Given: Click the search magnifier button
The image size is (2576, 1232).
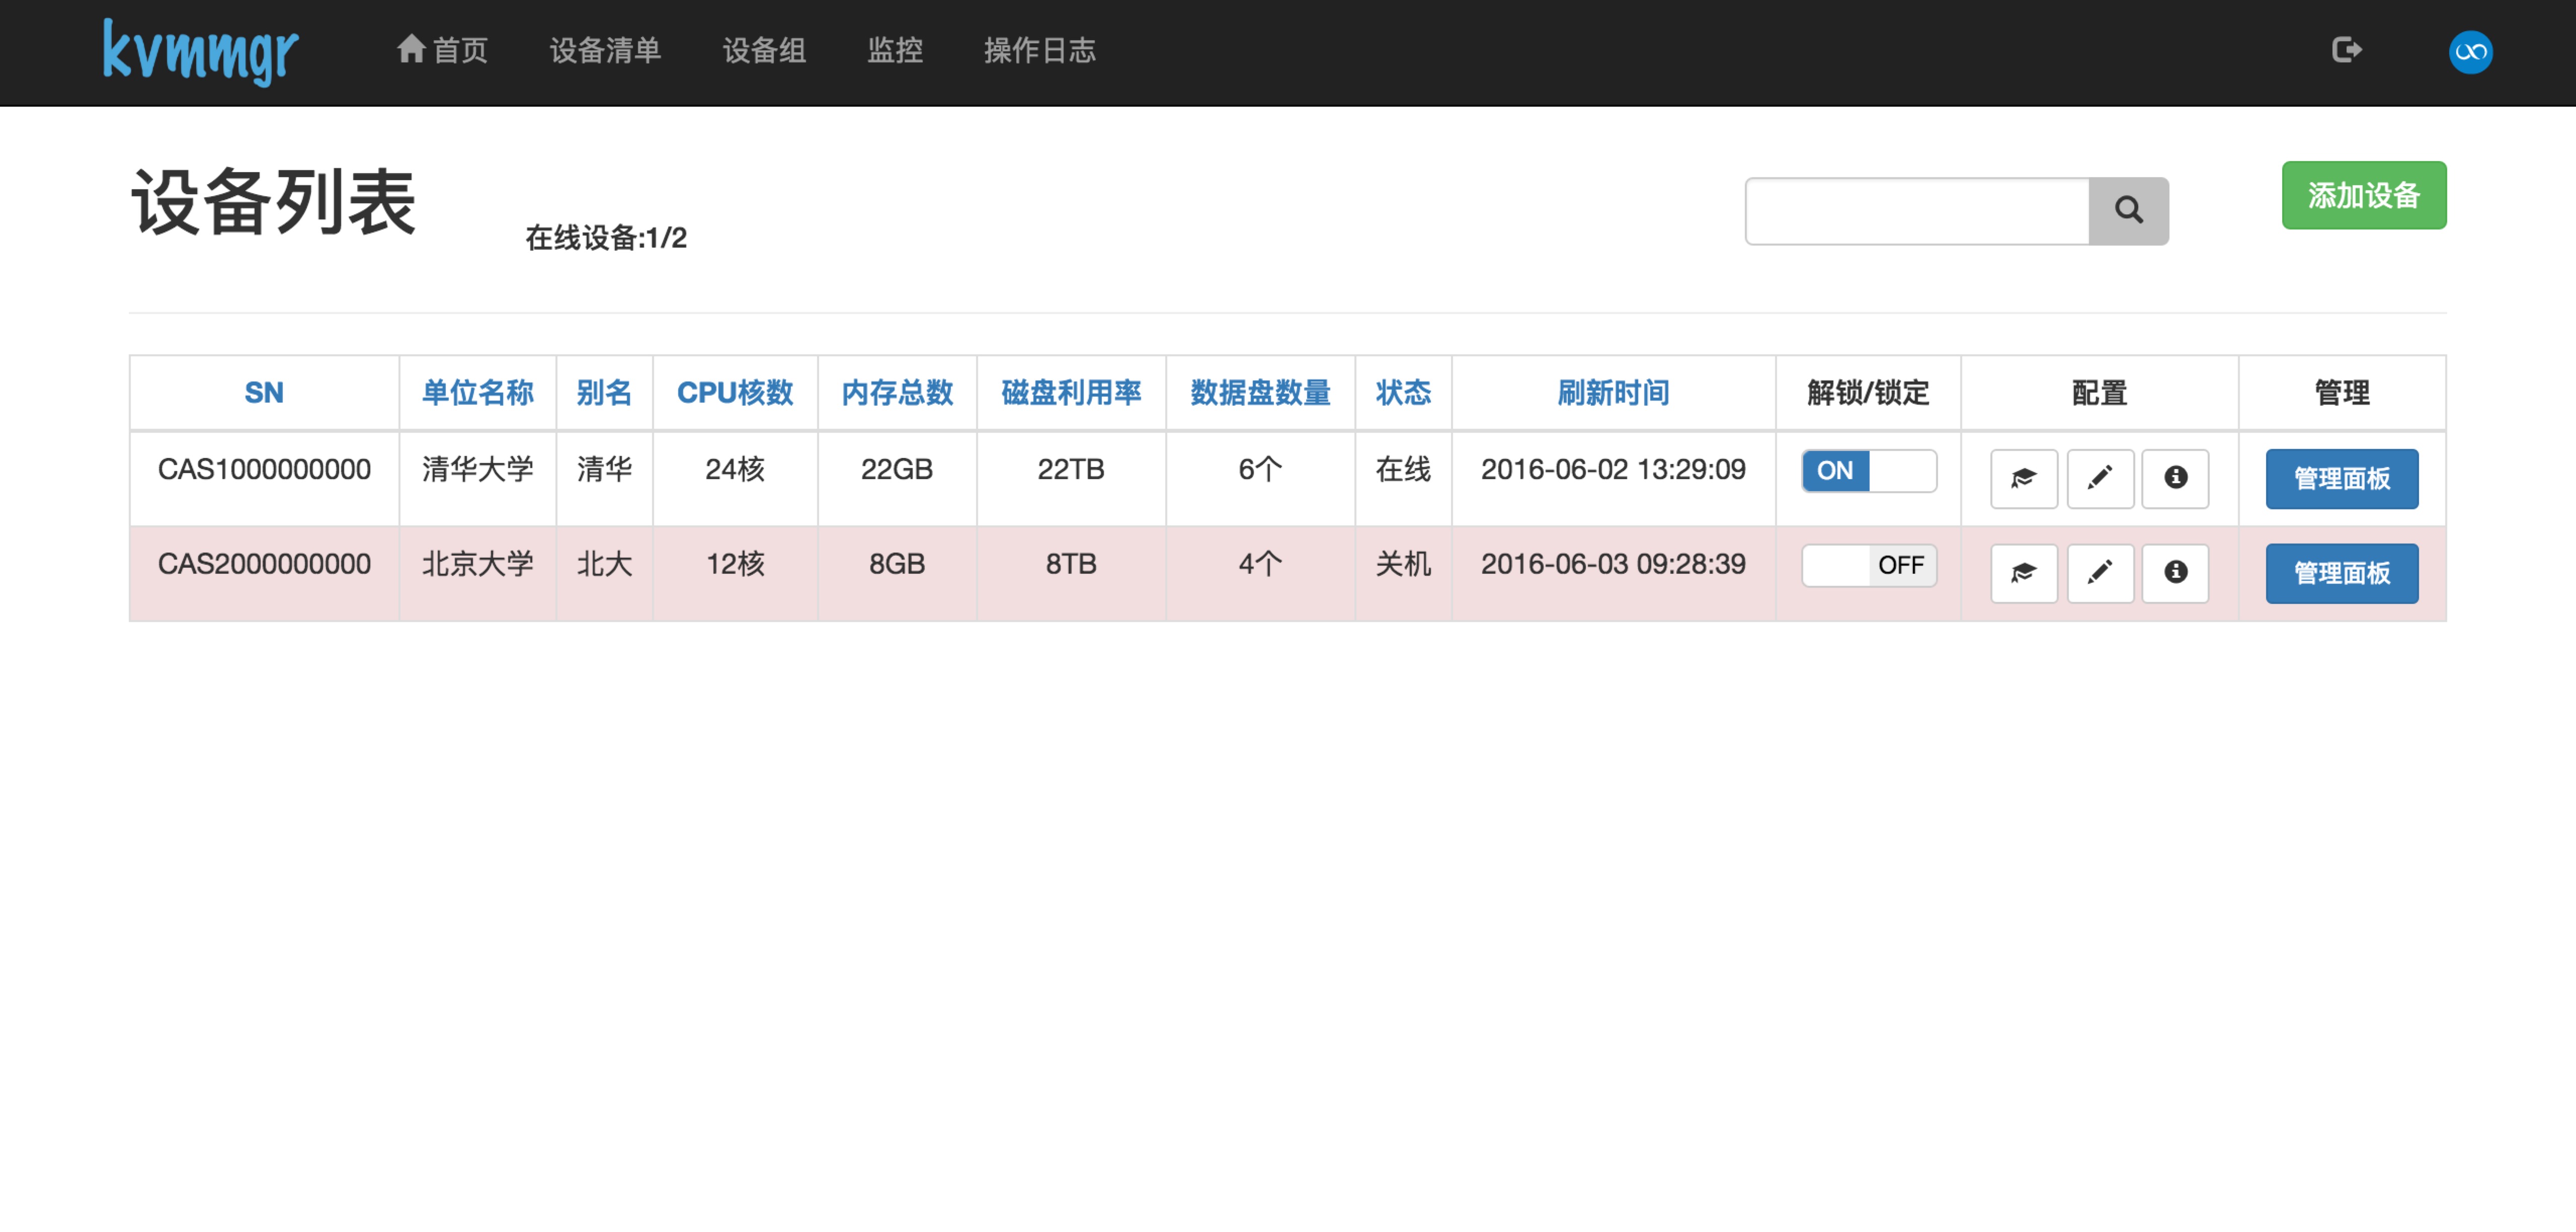Looking at the screenshot, I should click(2128, 211).
